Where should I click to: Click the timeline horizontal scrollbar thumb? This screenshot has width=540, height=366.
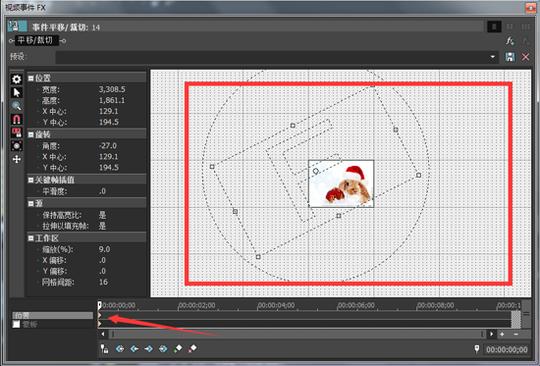click(x=297, y=334)
